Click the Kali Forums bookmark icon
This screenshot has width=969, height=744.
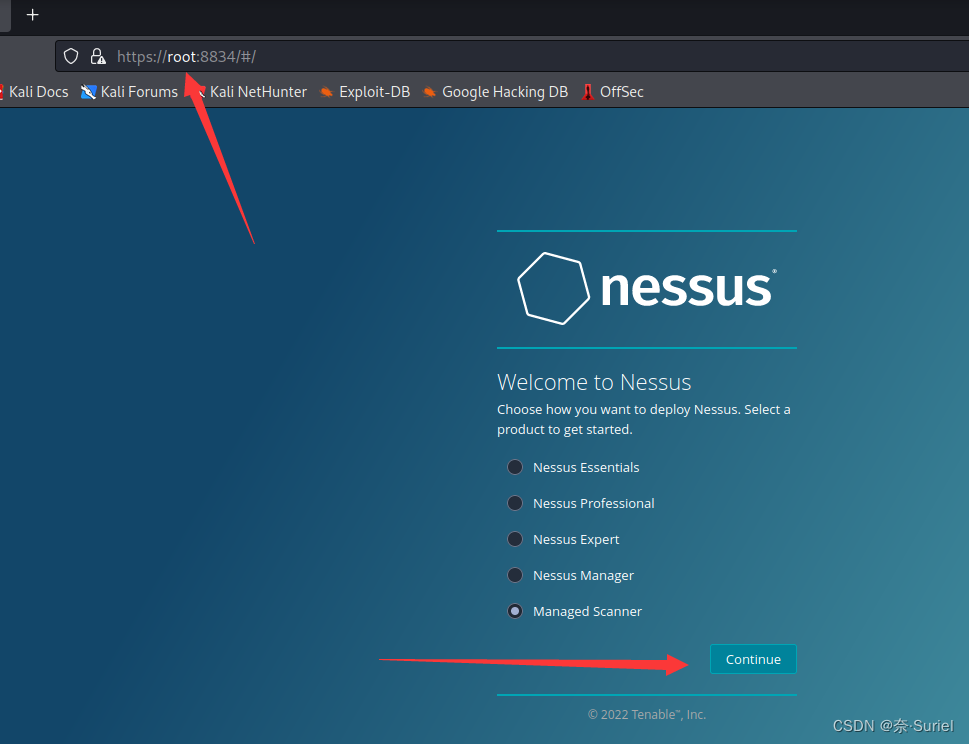point(88,92)
